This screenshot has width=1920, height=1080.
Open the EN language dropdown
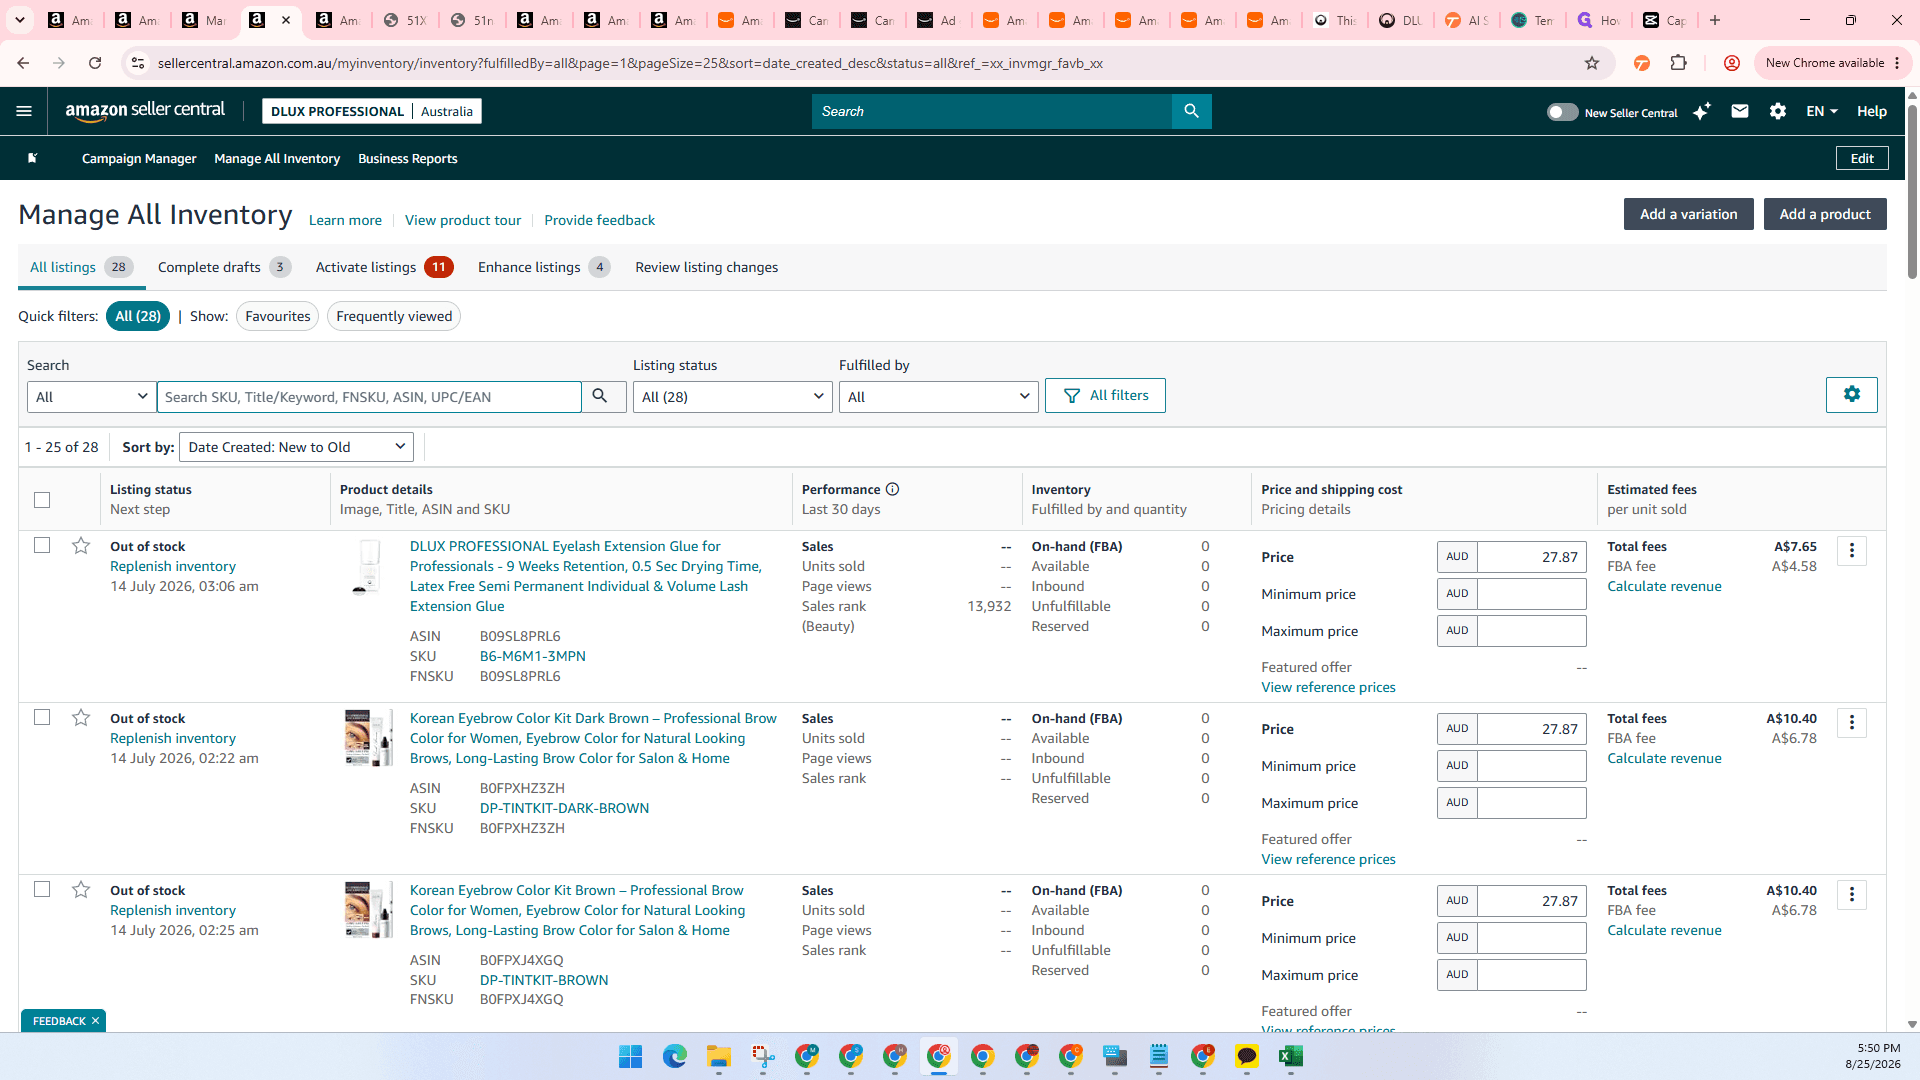coord(1822,111)
